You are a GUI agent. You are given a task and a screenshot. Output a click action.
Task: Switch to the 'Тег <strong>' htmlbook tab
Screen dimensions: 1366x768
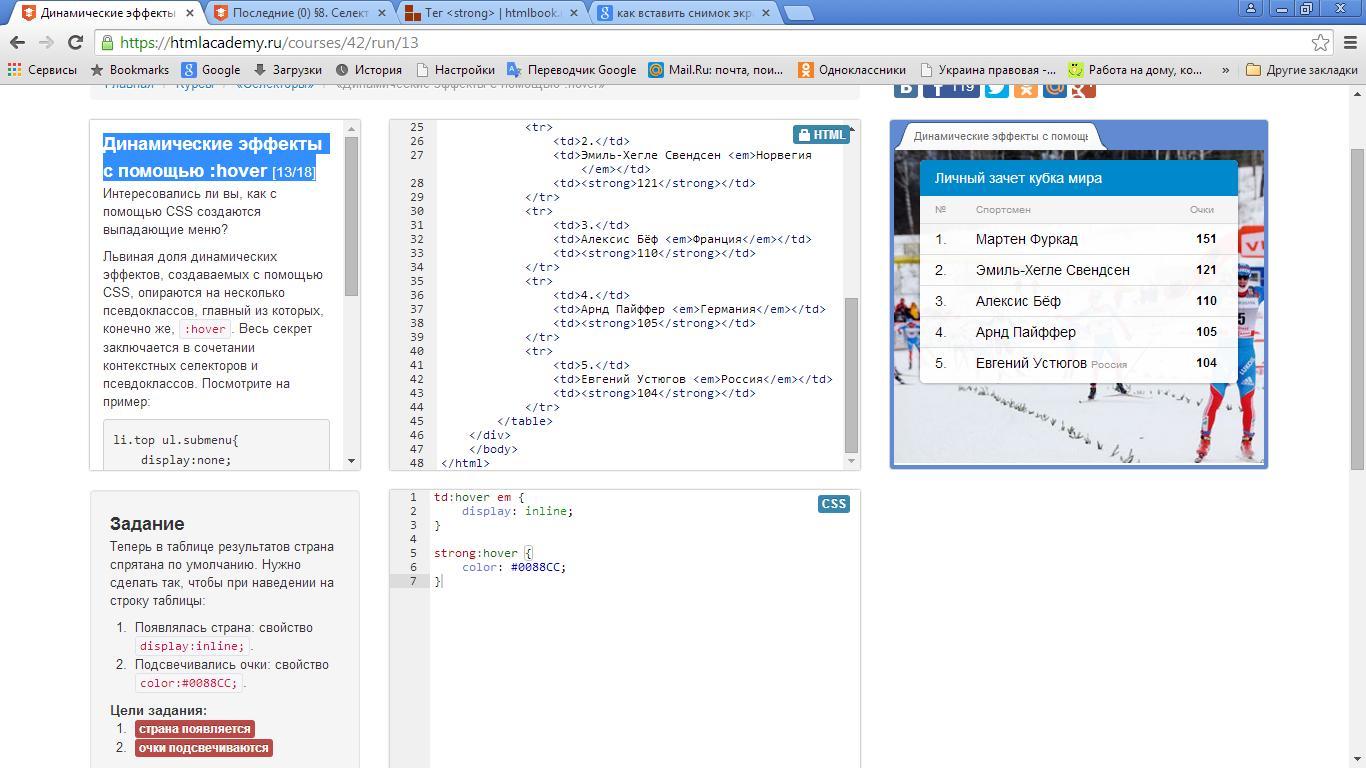click(x=491, y=13)
